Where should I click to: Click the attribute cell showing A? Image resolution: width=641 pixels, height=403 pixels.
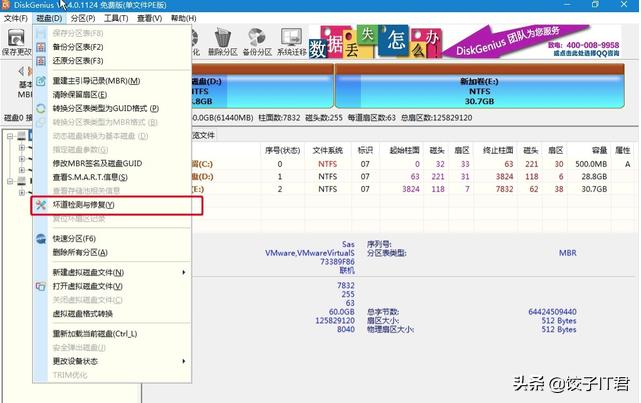(628, 164)
